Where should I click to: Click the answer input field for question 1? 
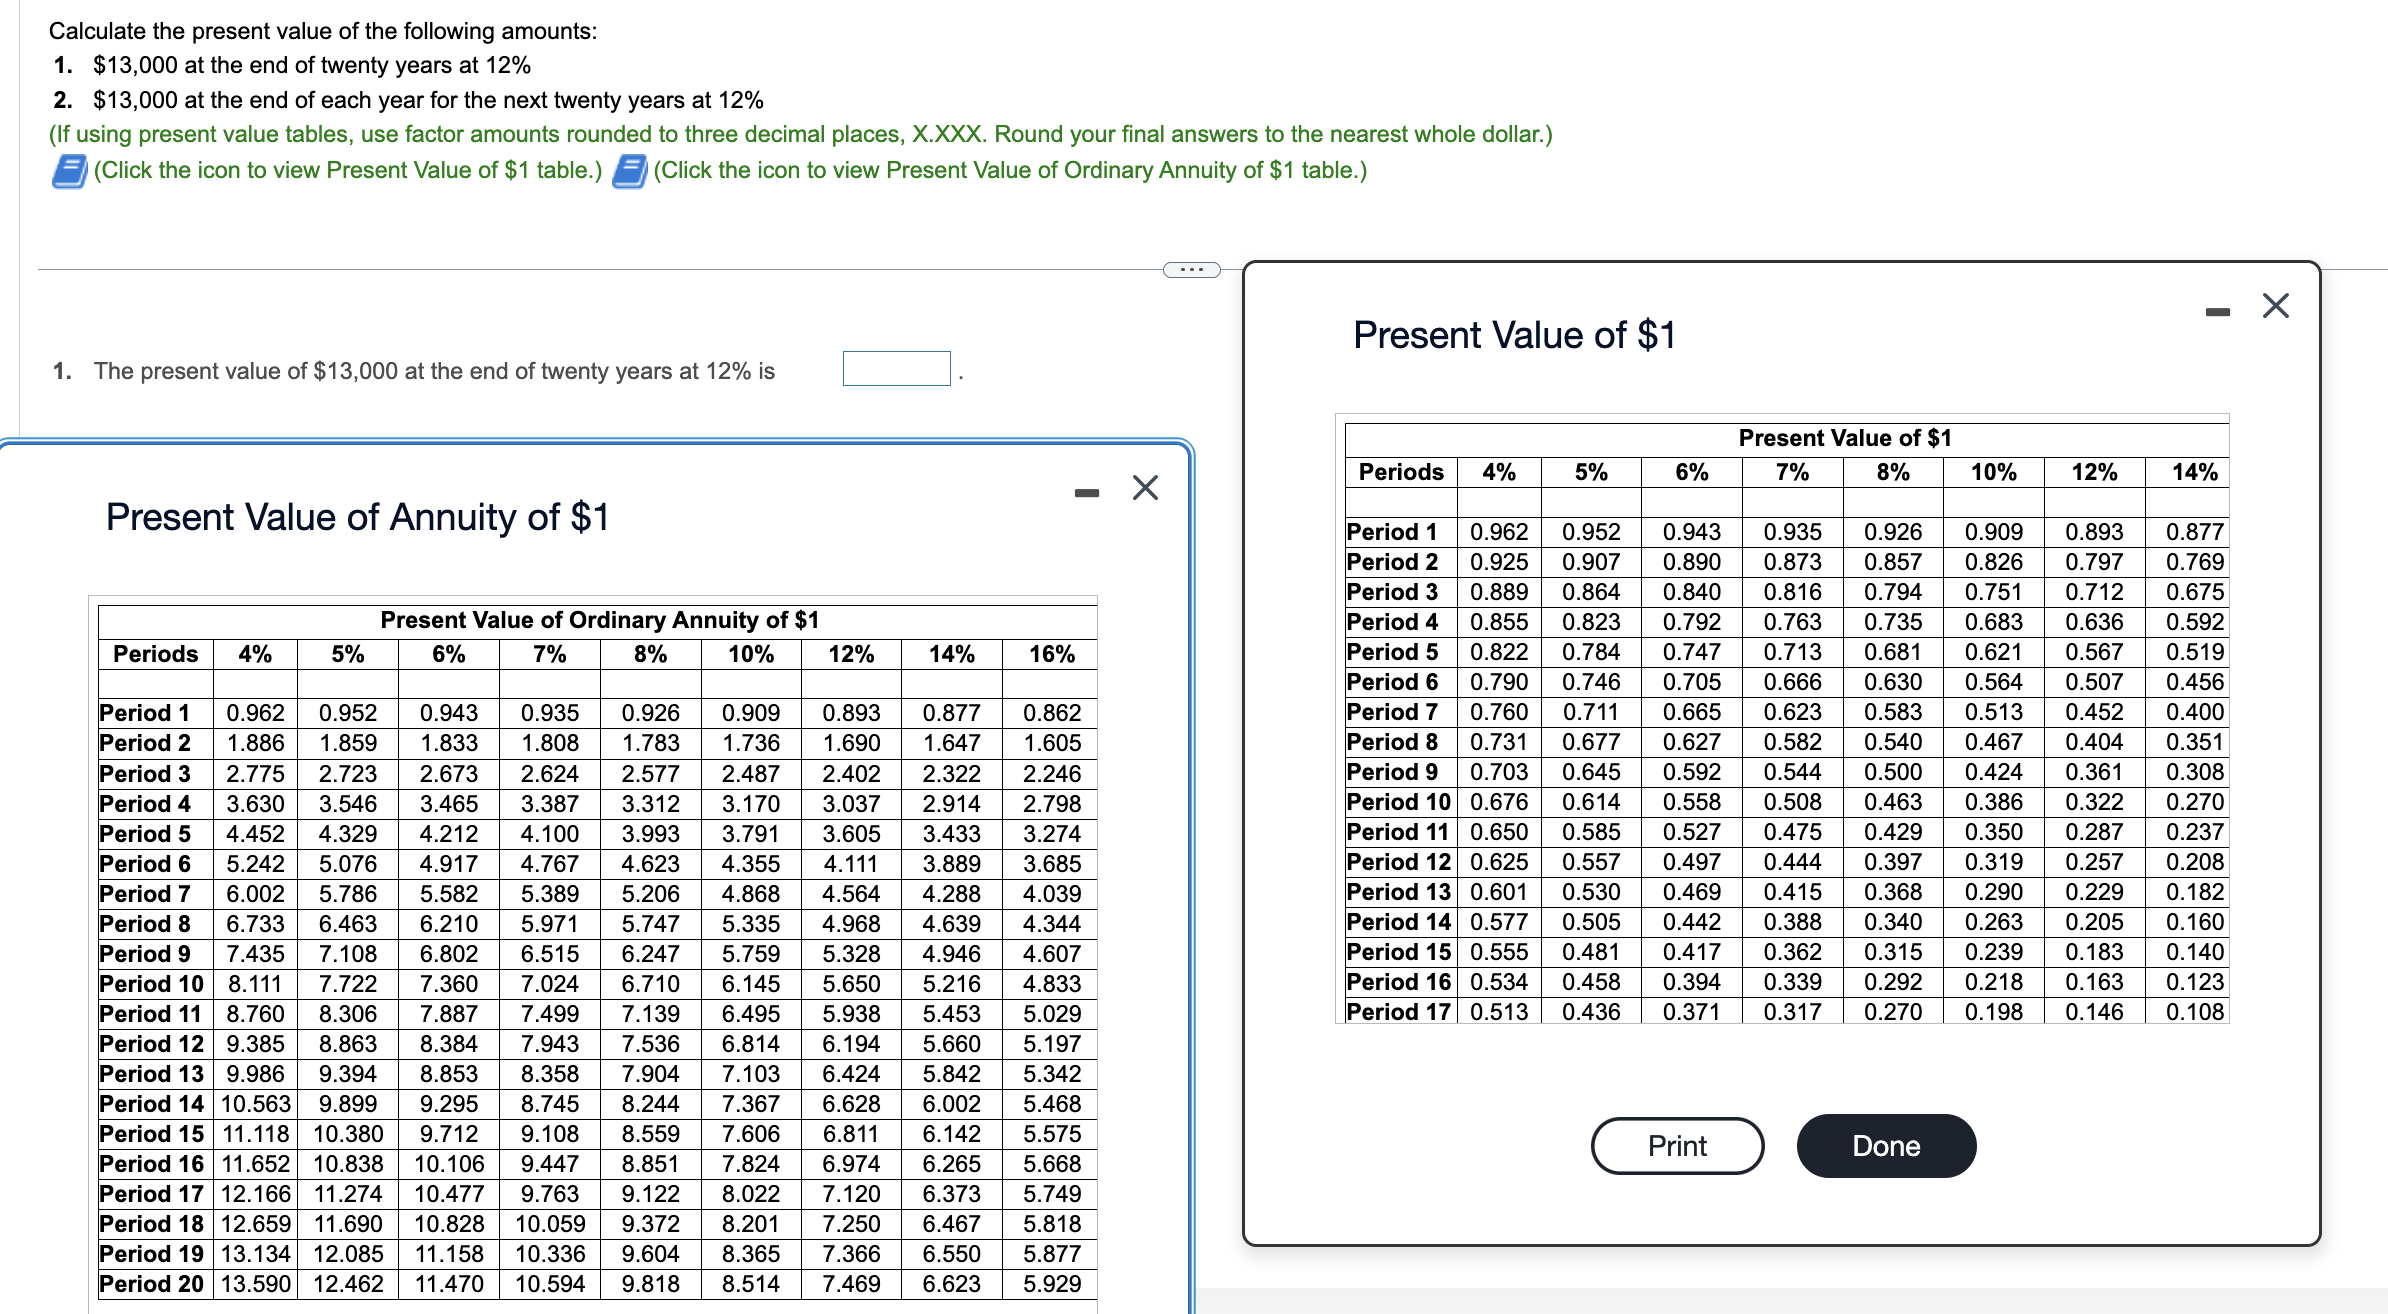coord(896,368)
